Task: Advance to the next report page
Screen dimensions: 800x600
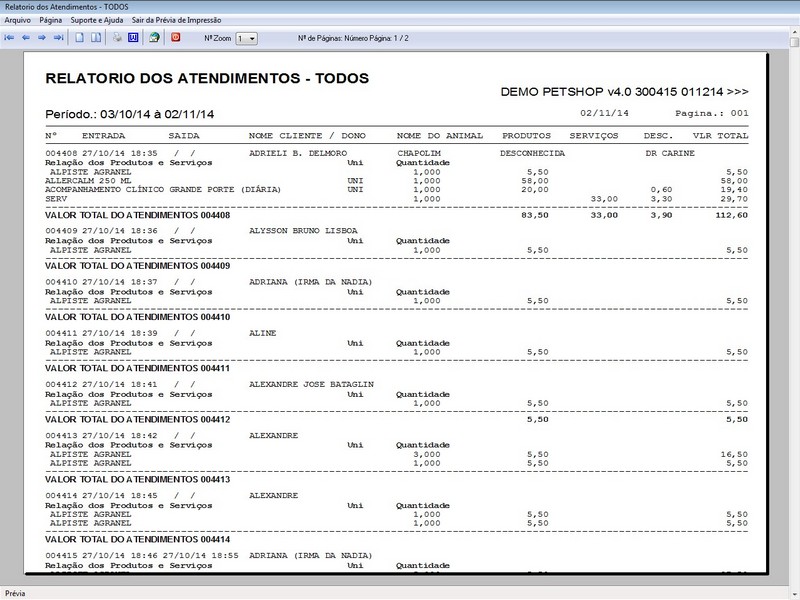Action: (42, 37)
